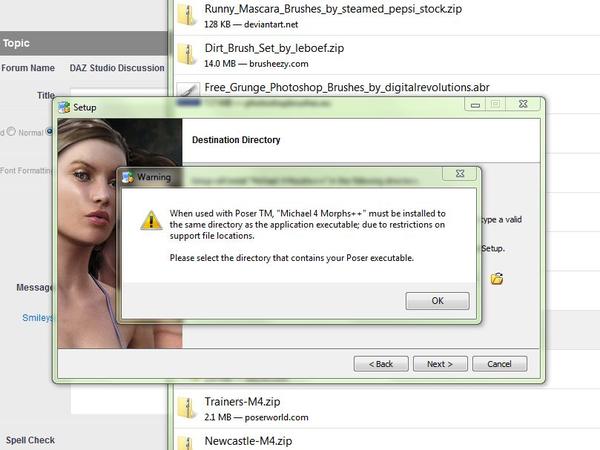Image resolution: width=600 pixels, height=450 pixels.
Task: Cancel the Setup installer
Action: (499, 364)
